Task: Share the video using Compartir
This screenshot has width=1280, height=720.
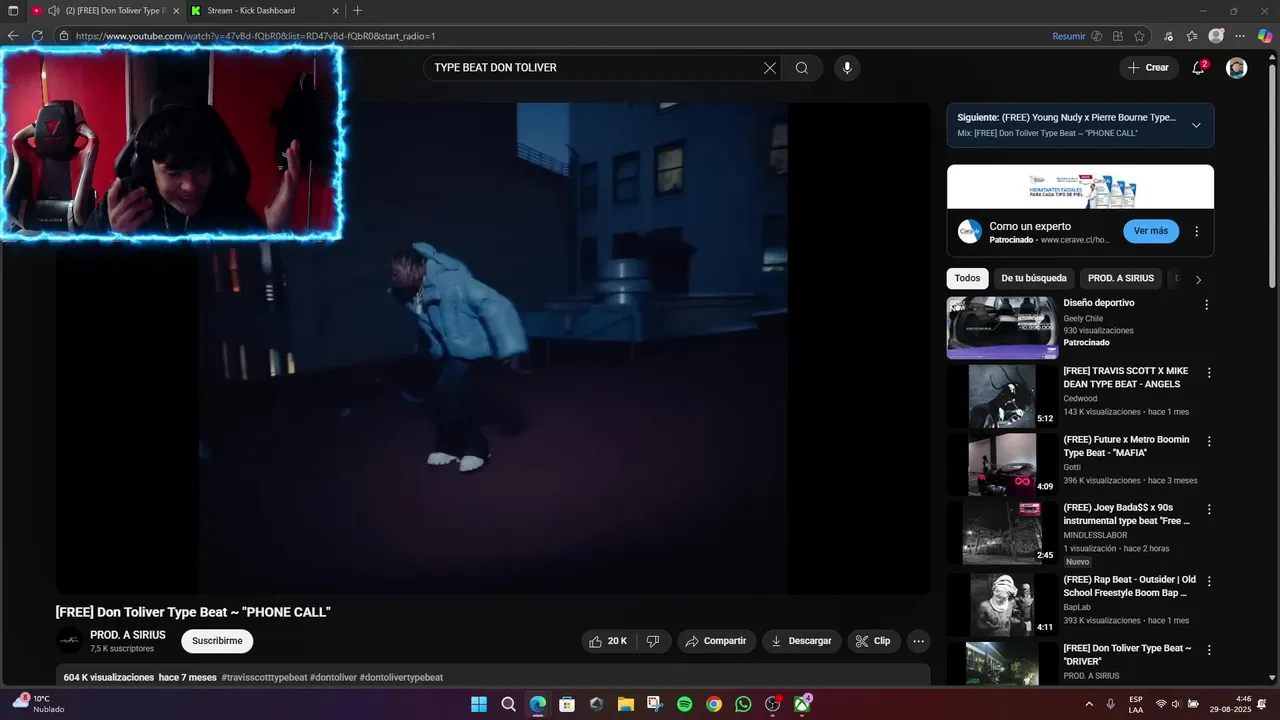Action: (716, 641)
